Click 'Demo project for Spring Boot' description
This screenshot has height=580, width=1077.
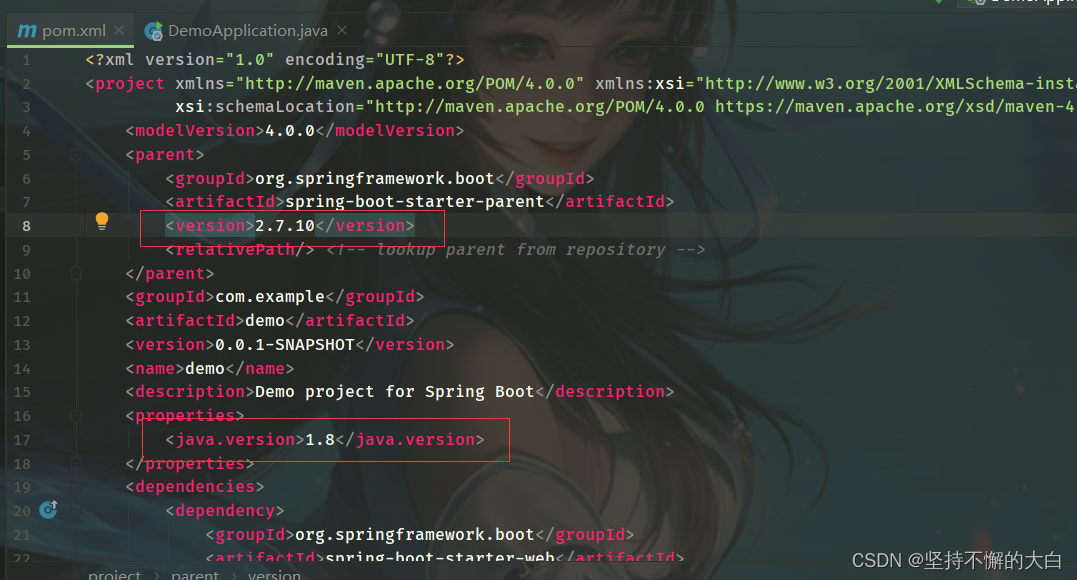(394, 392)
